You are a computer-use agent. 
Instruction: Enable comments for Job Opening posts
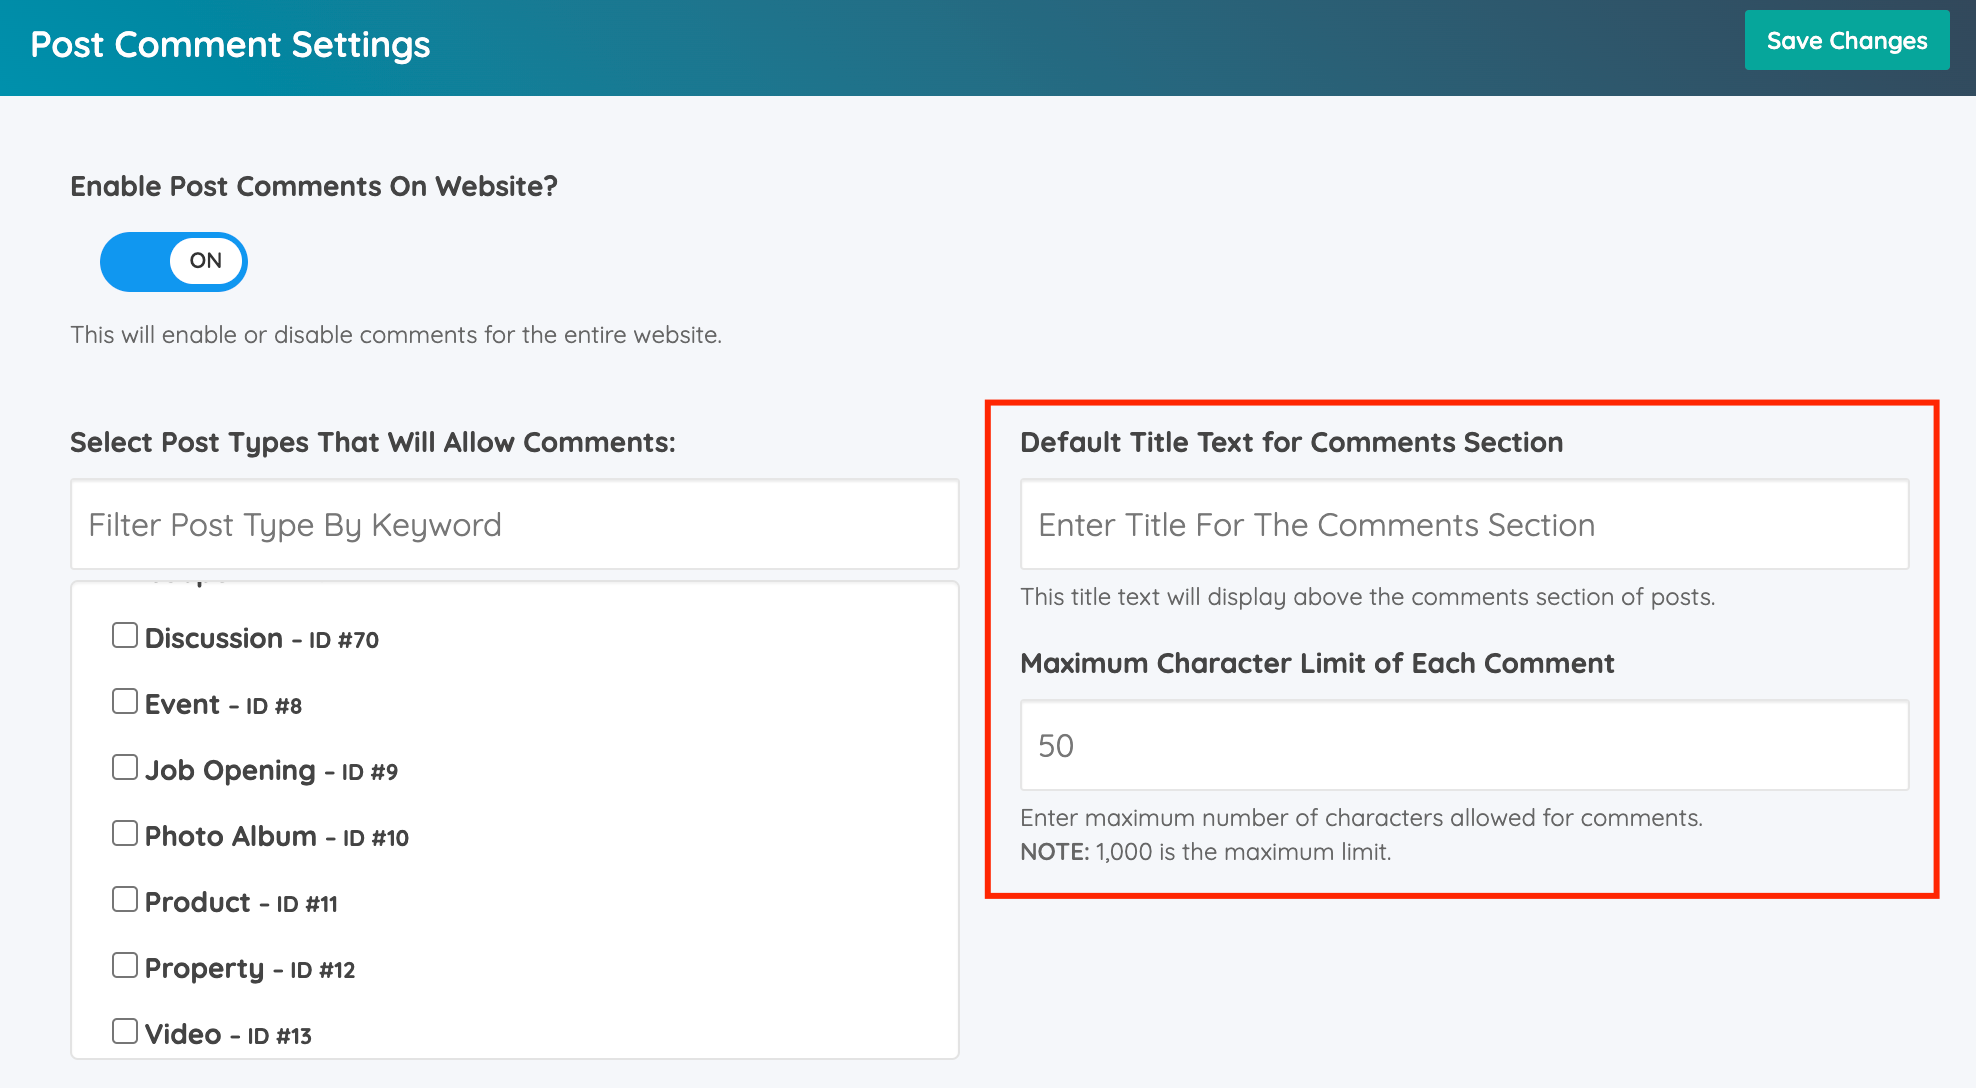[x=125, y=768]
